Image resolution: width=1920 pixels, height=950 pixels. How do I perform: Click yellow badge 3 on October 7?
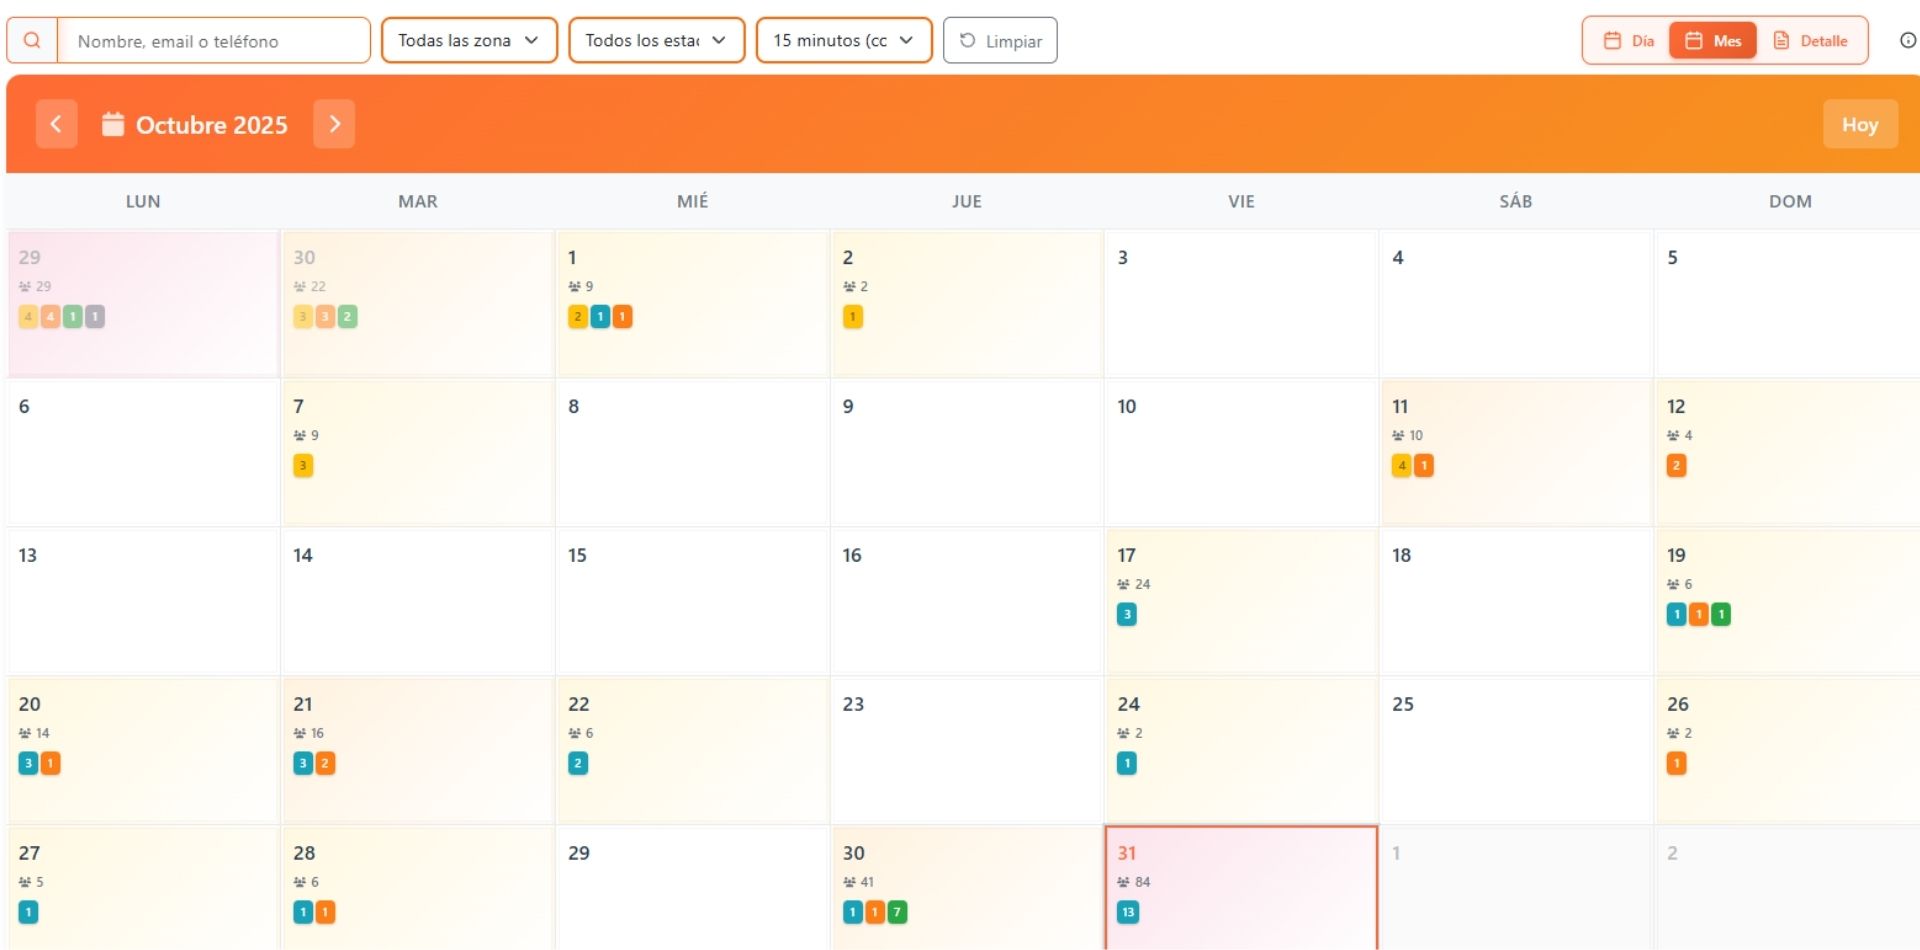click(303, 465)
